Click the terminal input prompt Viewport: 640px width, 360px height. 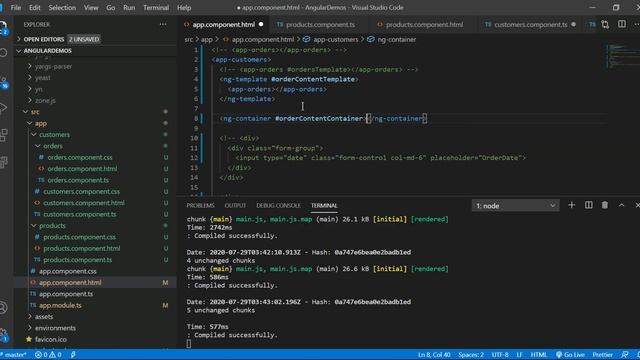[189, 344]
